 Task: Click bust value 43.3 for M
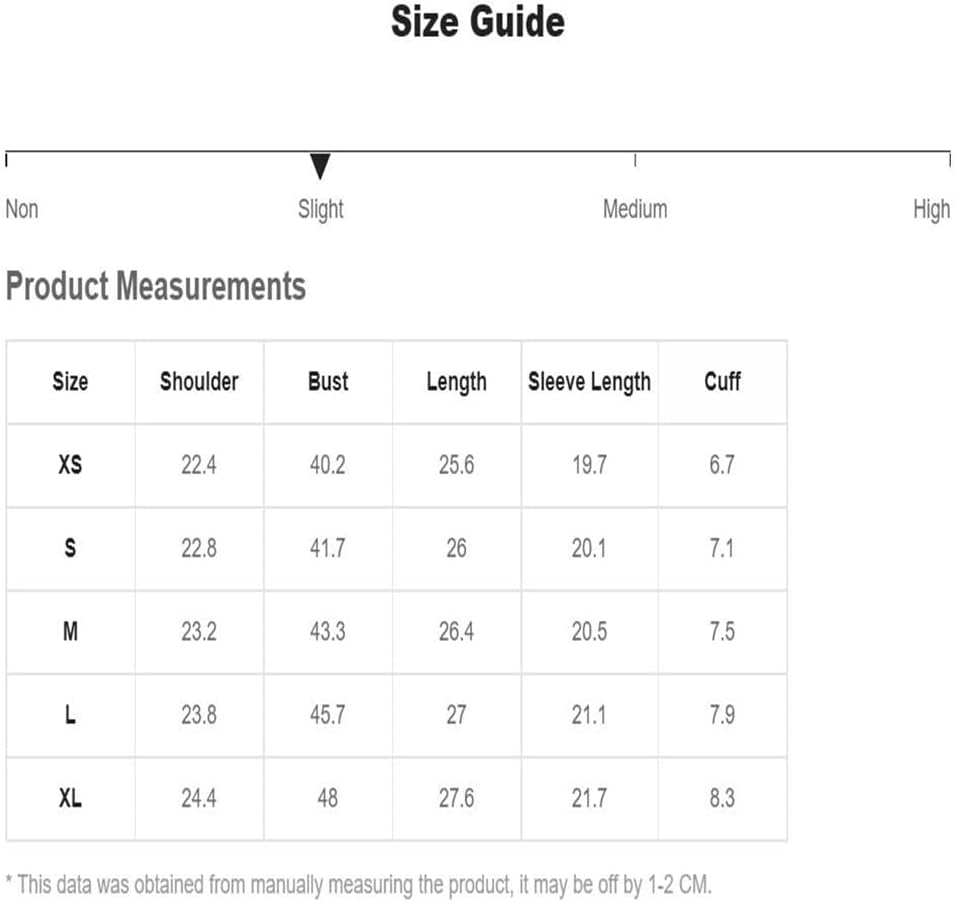[328, 632]
